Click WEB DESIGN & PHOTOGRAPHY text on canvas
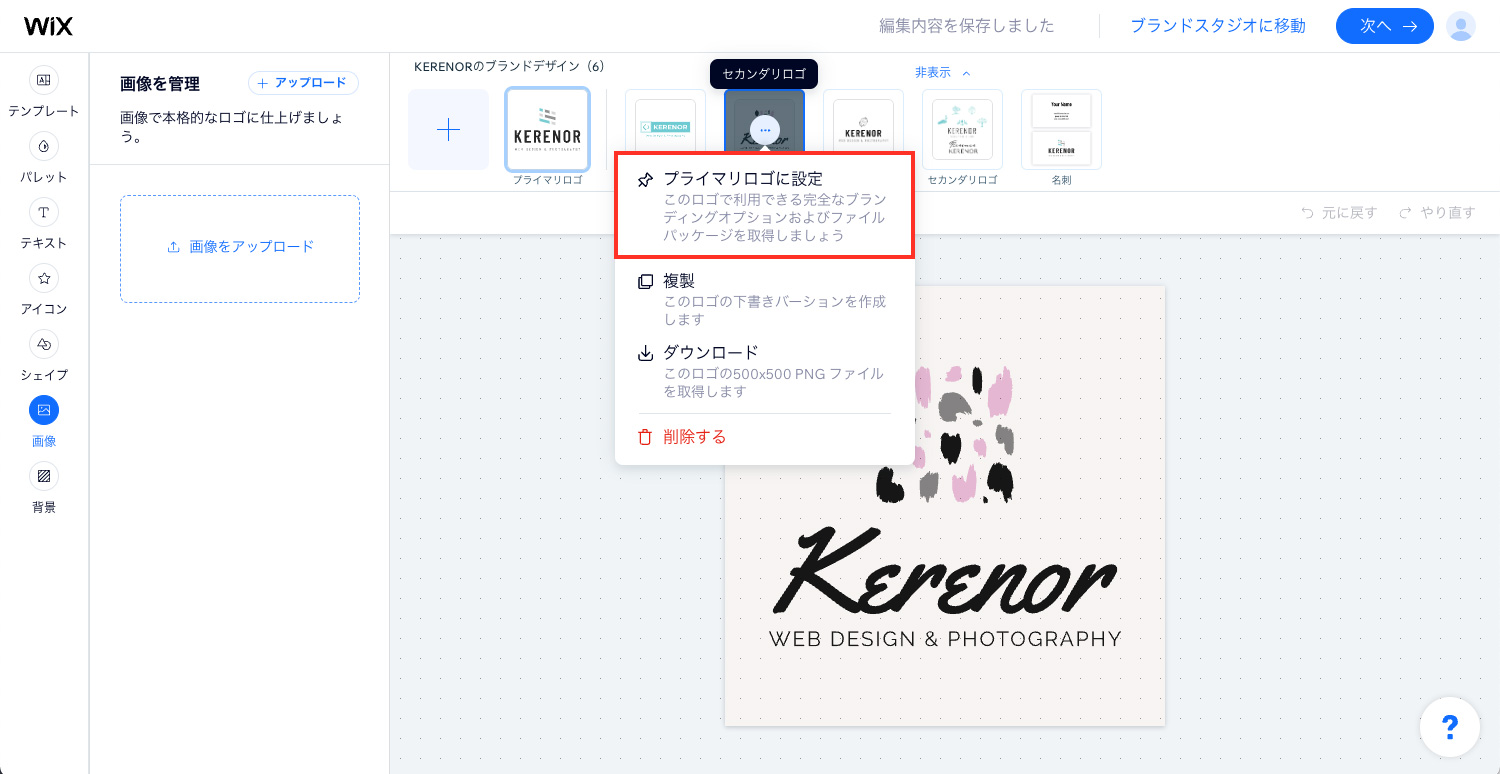This screenshot has width=1500, height=774. pyautogui.click(x=945, y=639)
